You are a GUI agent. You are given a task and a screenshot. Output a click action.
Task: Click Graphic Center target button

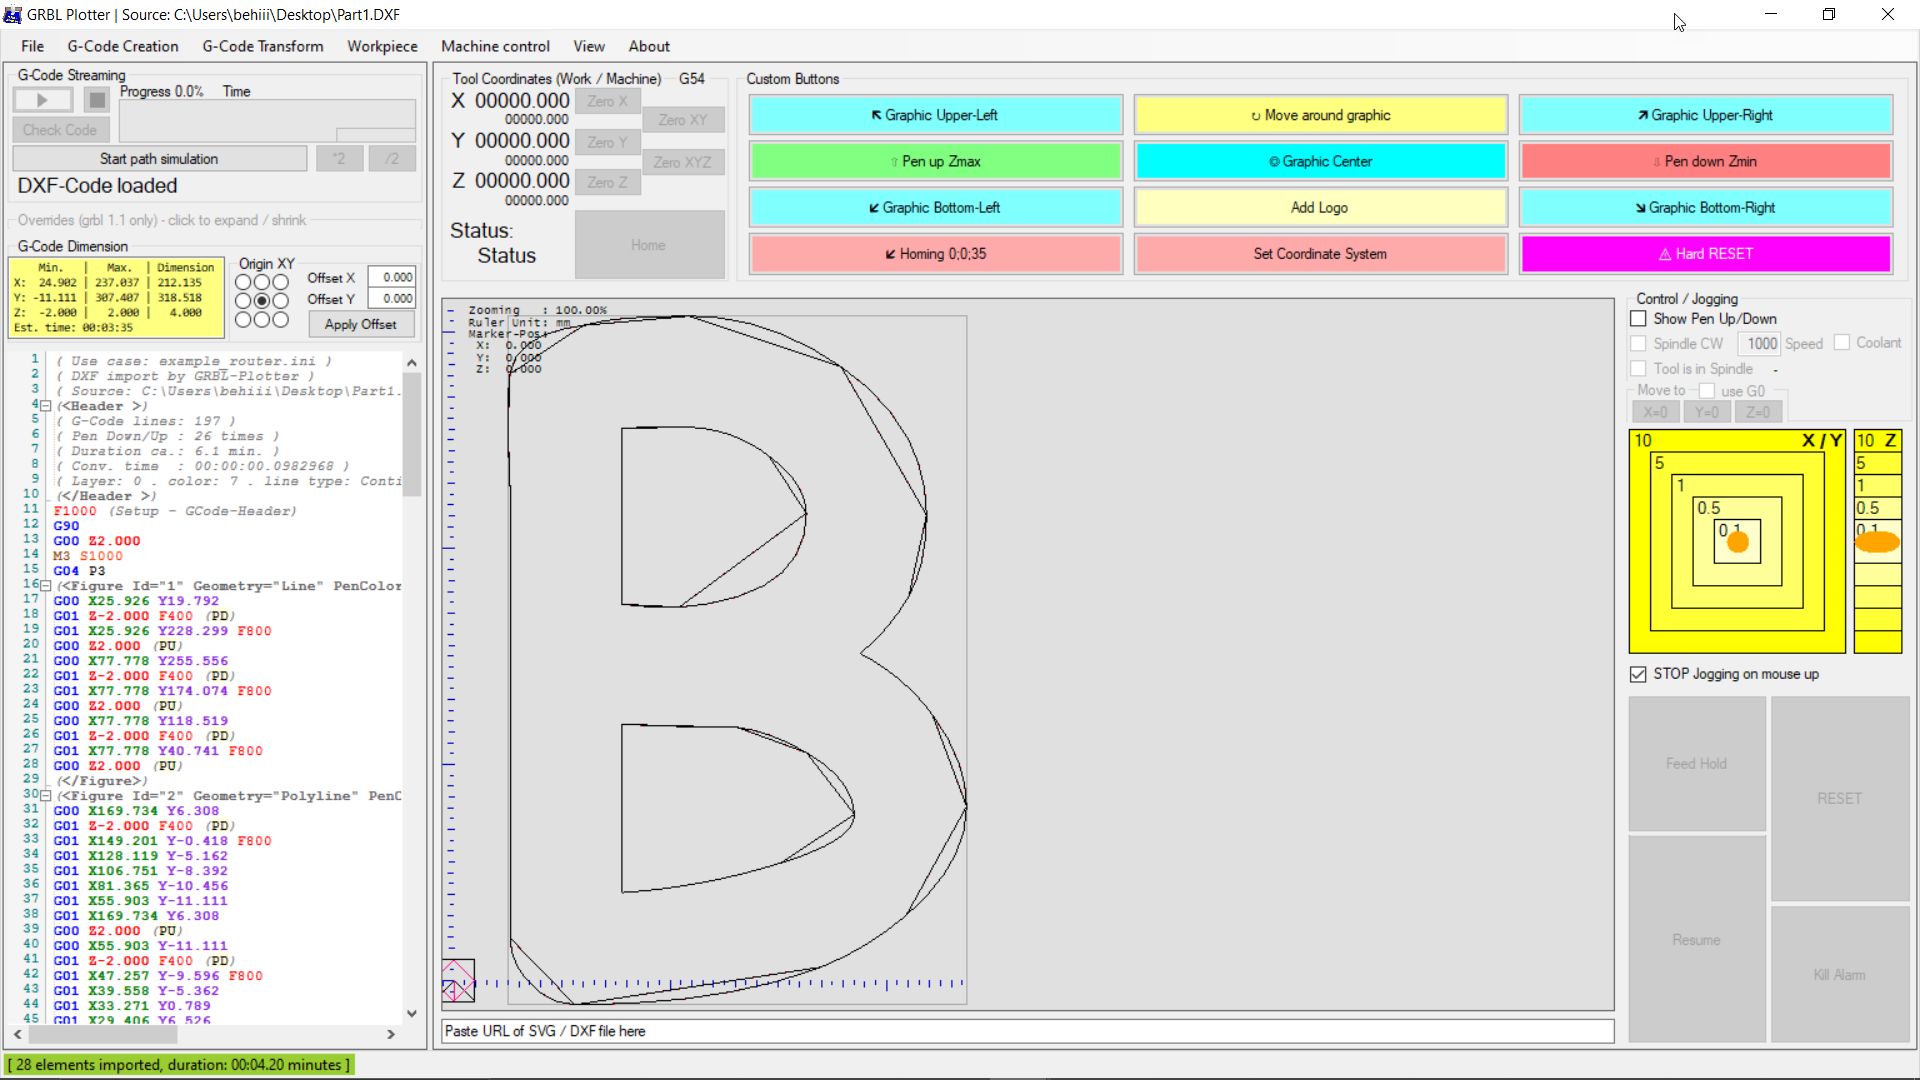pyautogui.click(x=1320, y=161)
